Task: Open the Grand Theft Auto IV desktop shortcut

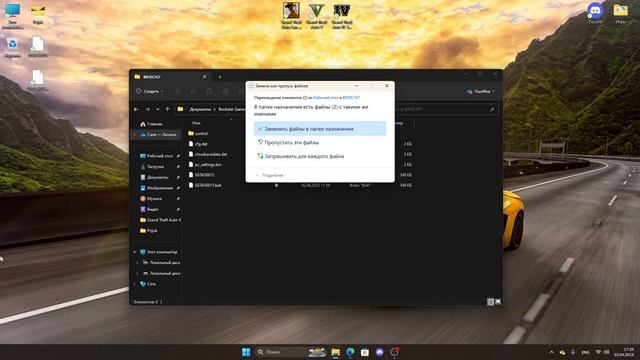Action: point(342,16)
